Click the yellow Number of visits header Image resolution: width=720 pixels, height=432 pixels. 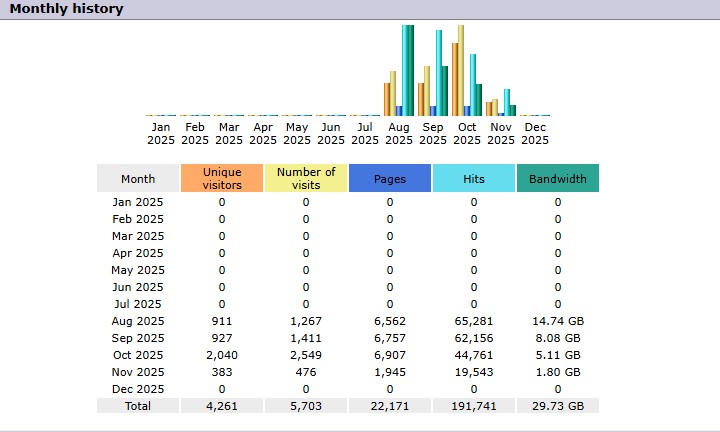[x=306, y=178]
